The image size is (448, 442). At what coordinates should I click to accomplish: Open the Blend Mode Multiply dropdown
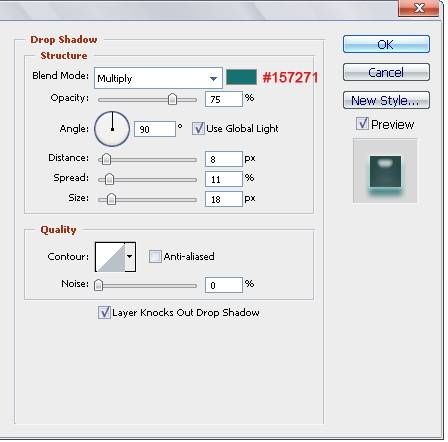[158, 78]
